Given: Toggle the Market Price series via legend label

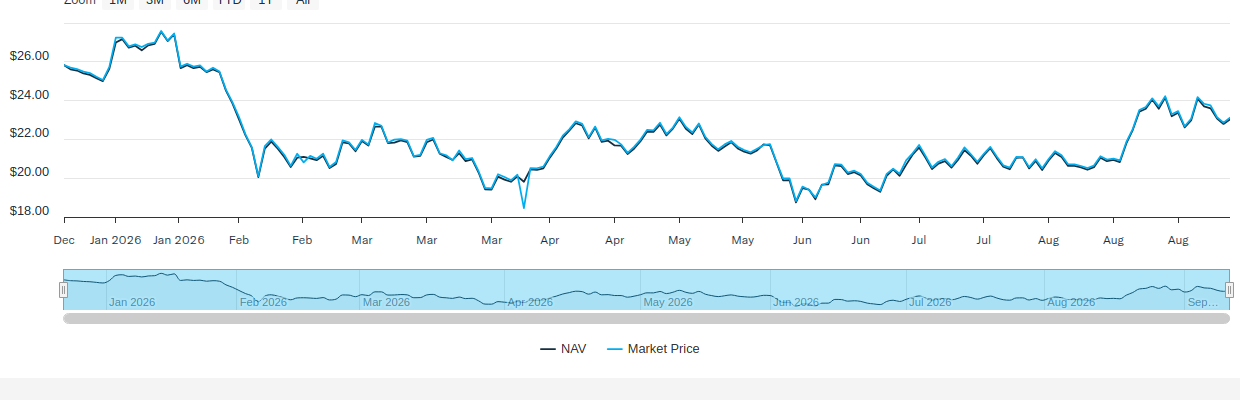Looking at the screenshot, I should point(664,349).
